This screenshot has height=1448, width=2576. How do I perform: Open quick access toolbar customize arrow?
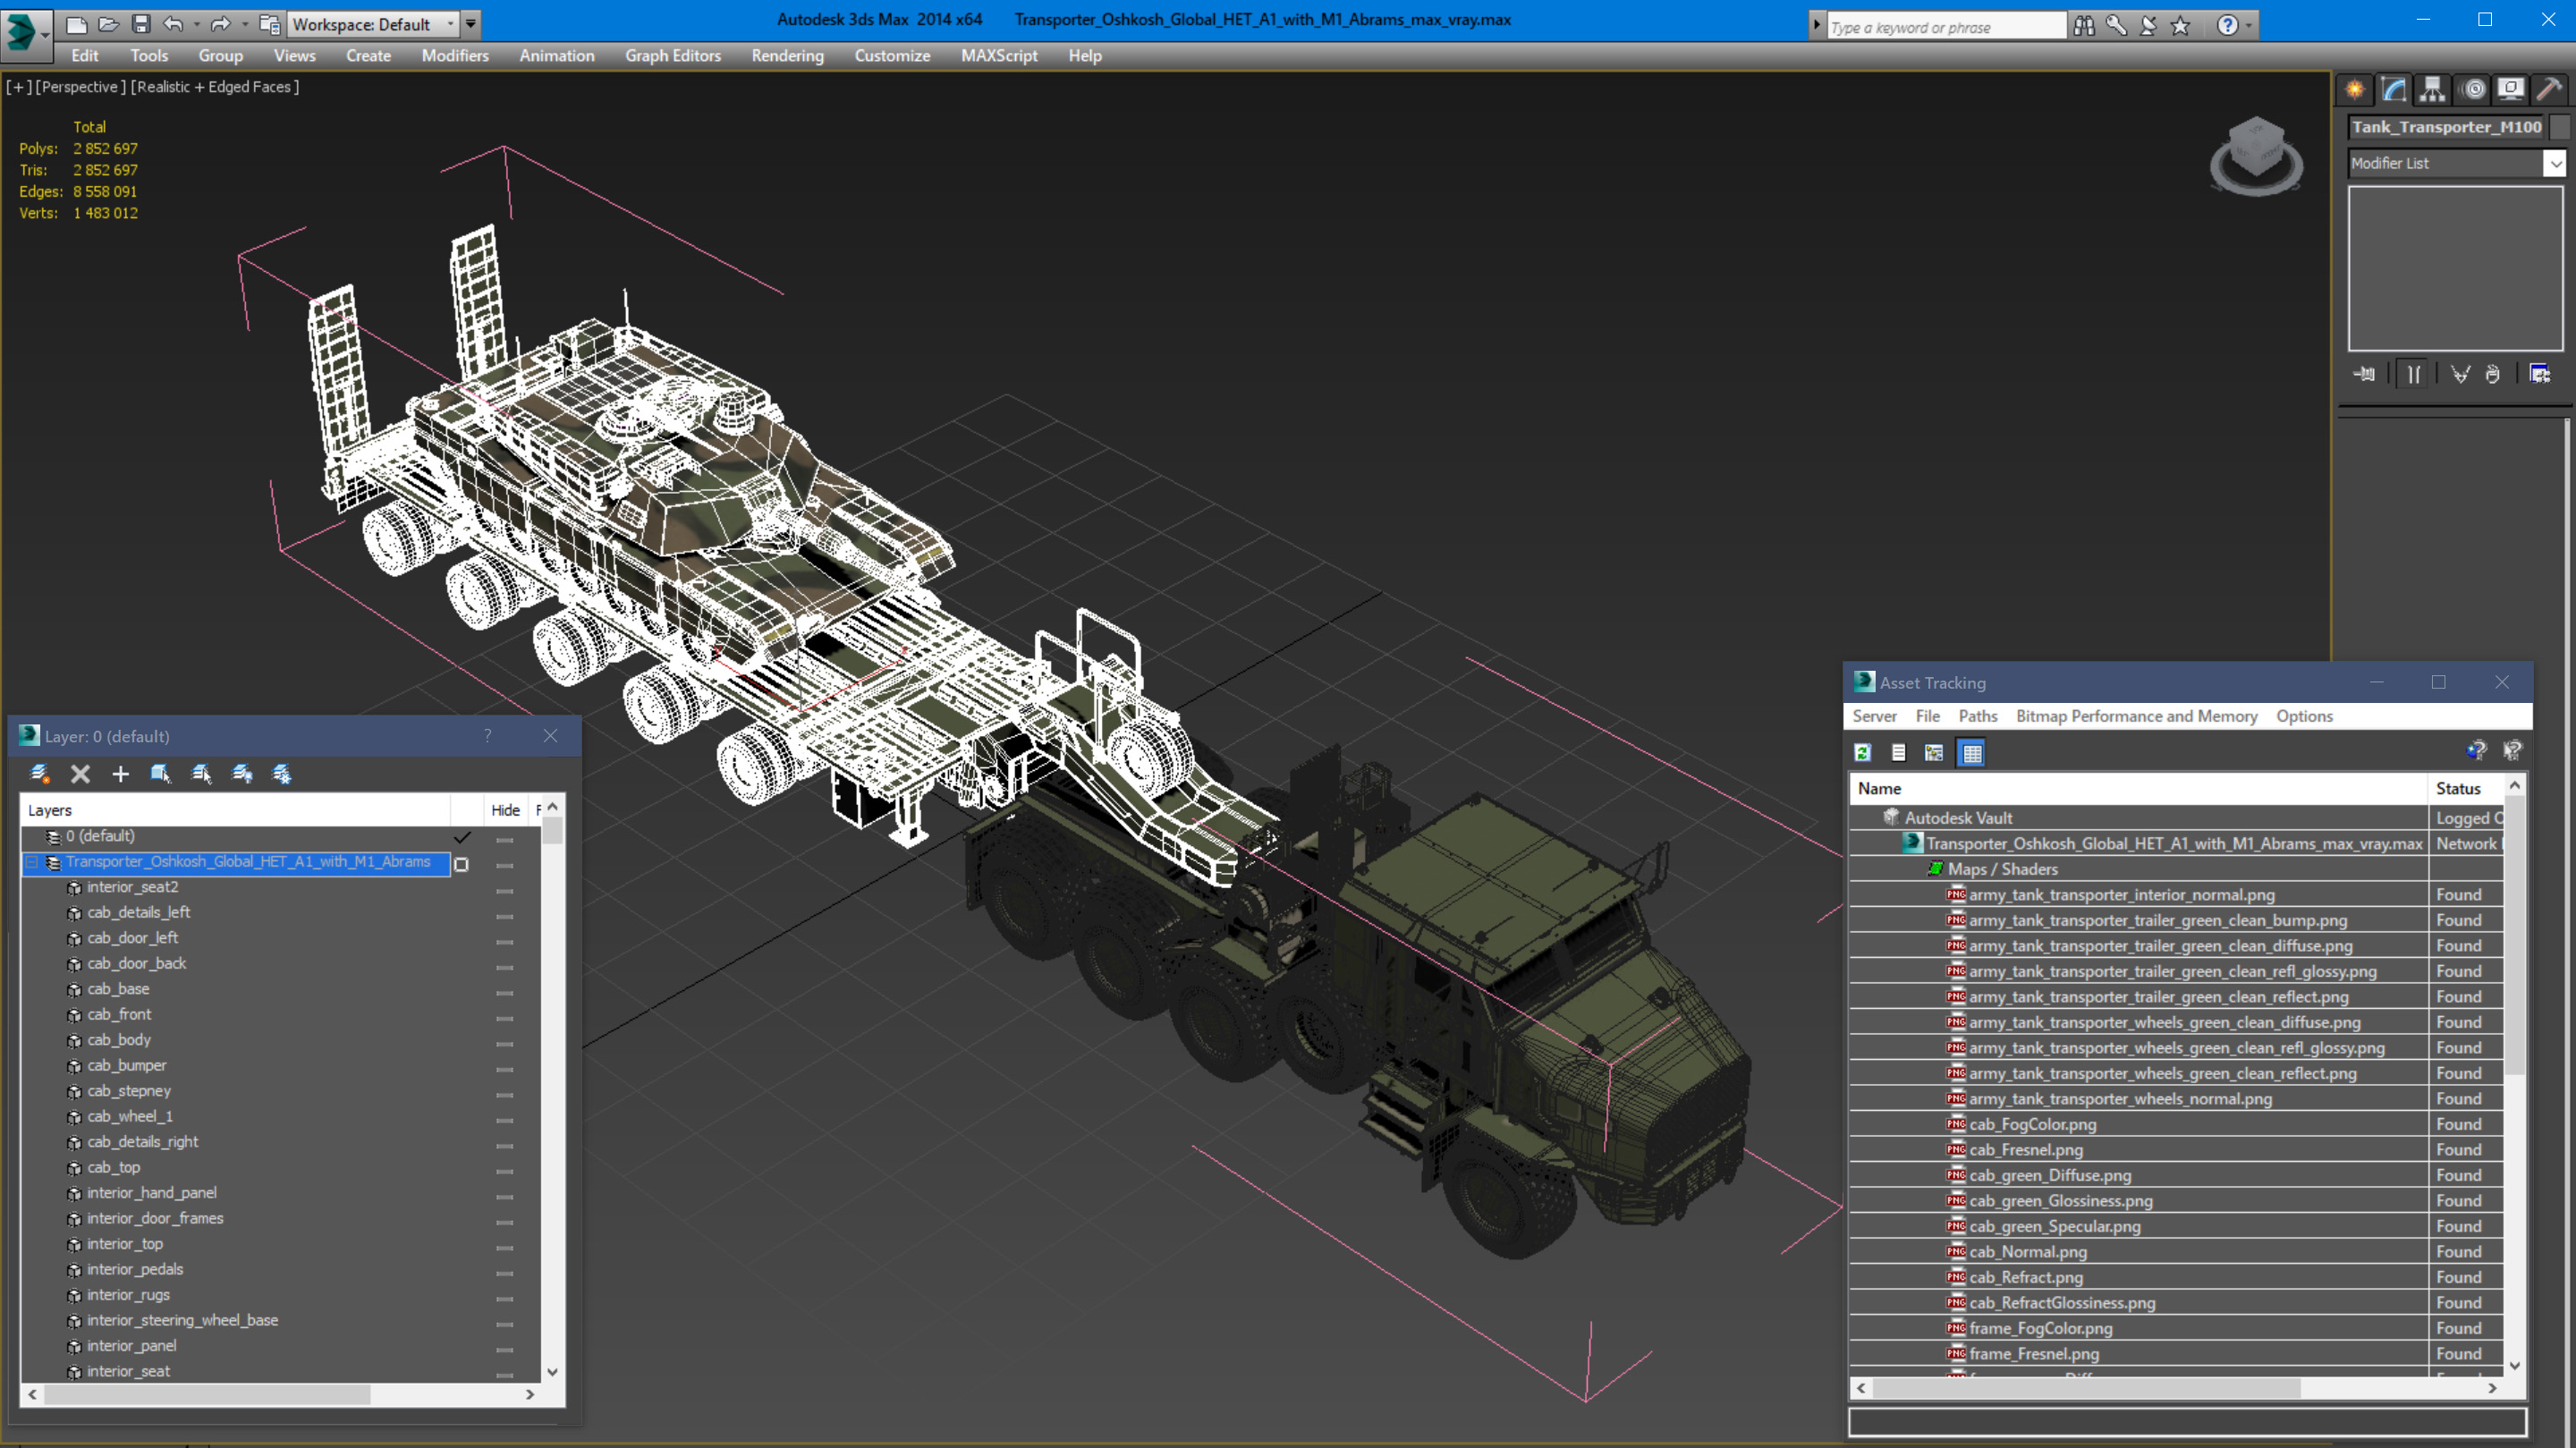click(471, 23)
